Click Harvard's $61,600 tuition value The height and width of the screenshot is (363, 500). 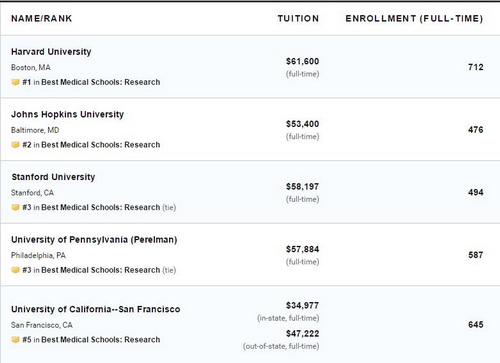tap(302, 61)
